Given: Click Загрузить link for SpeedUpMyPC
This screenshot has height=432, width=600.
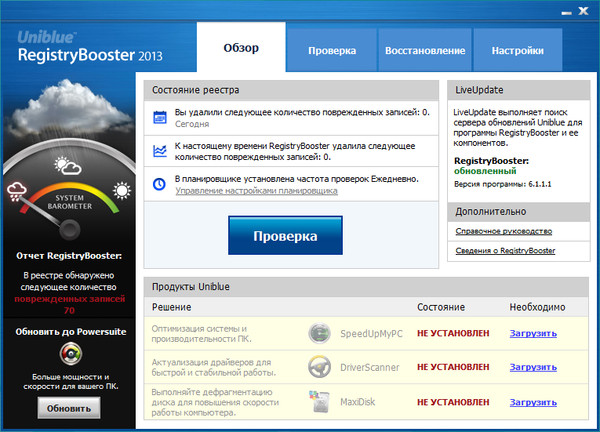Looking at the screenshot, I should pos(533,334).
